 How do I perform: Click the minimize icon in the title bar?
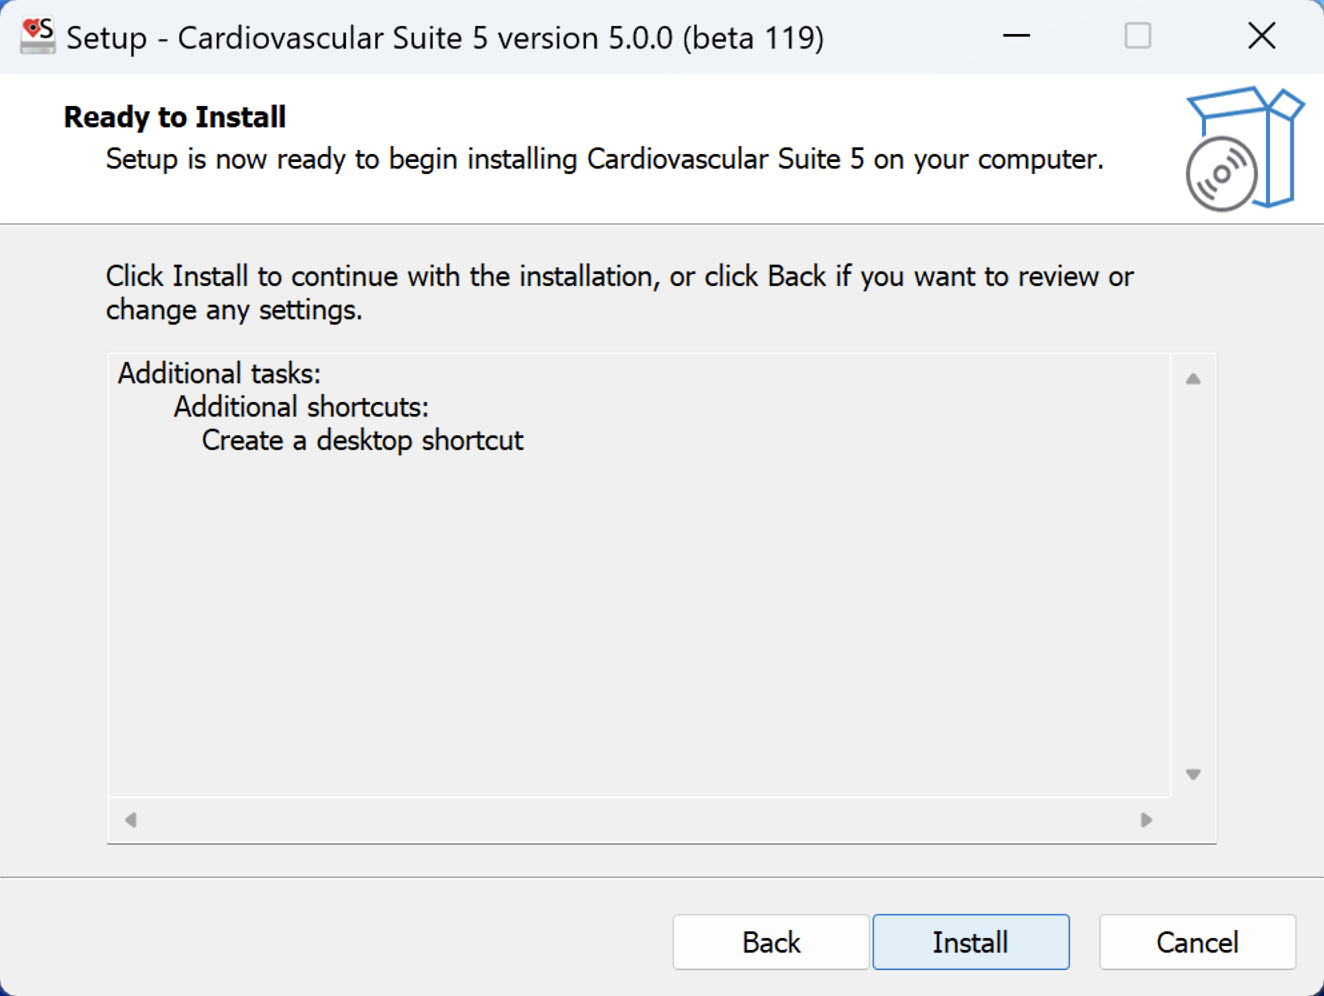(x=1016, y=35)
